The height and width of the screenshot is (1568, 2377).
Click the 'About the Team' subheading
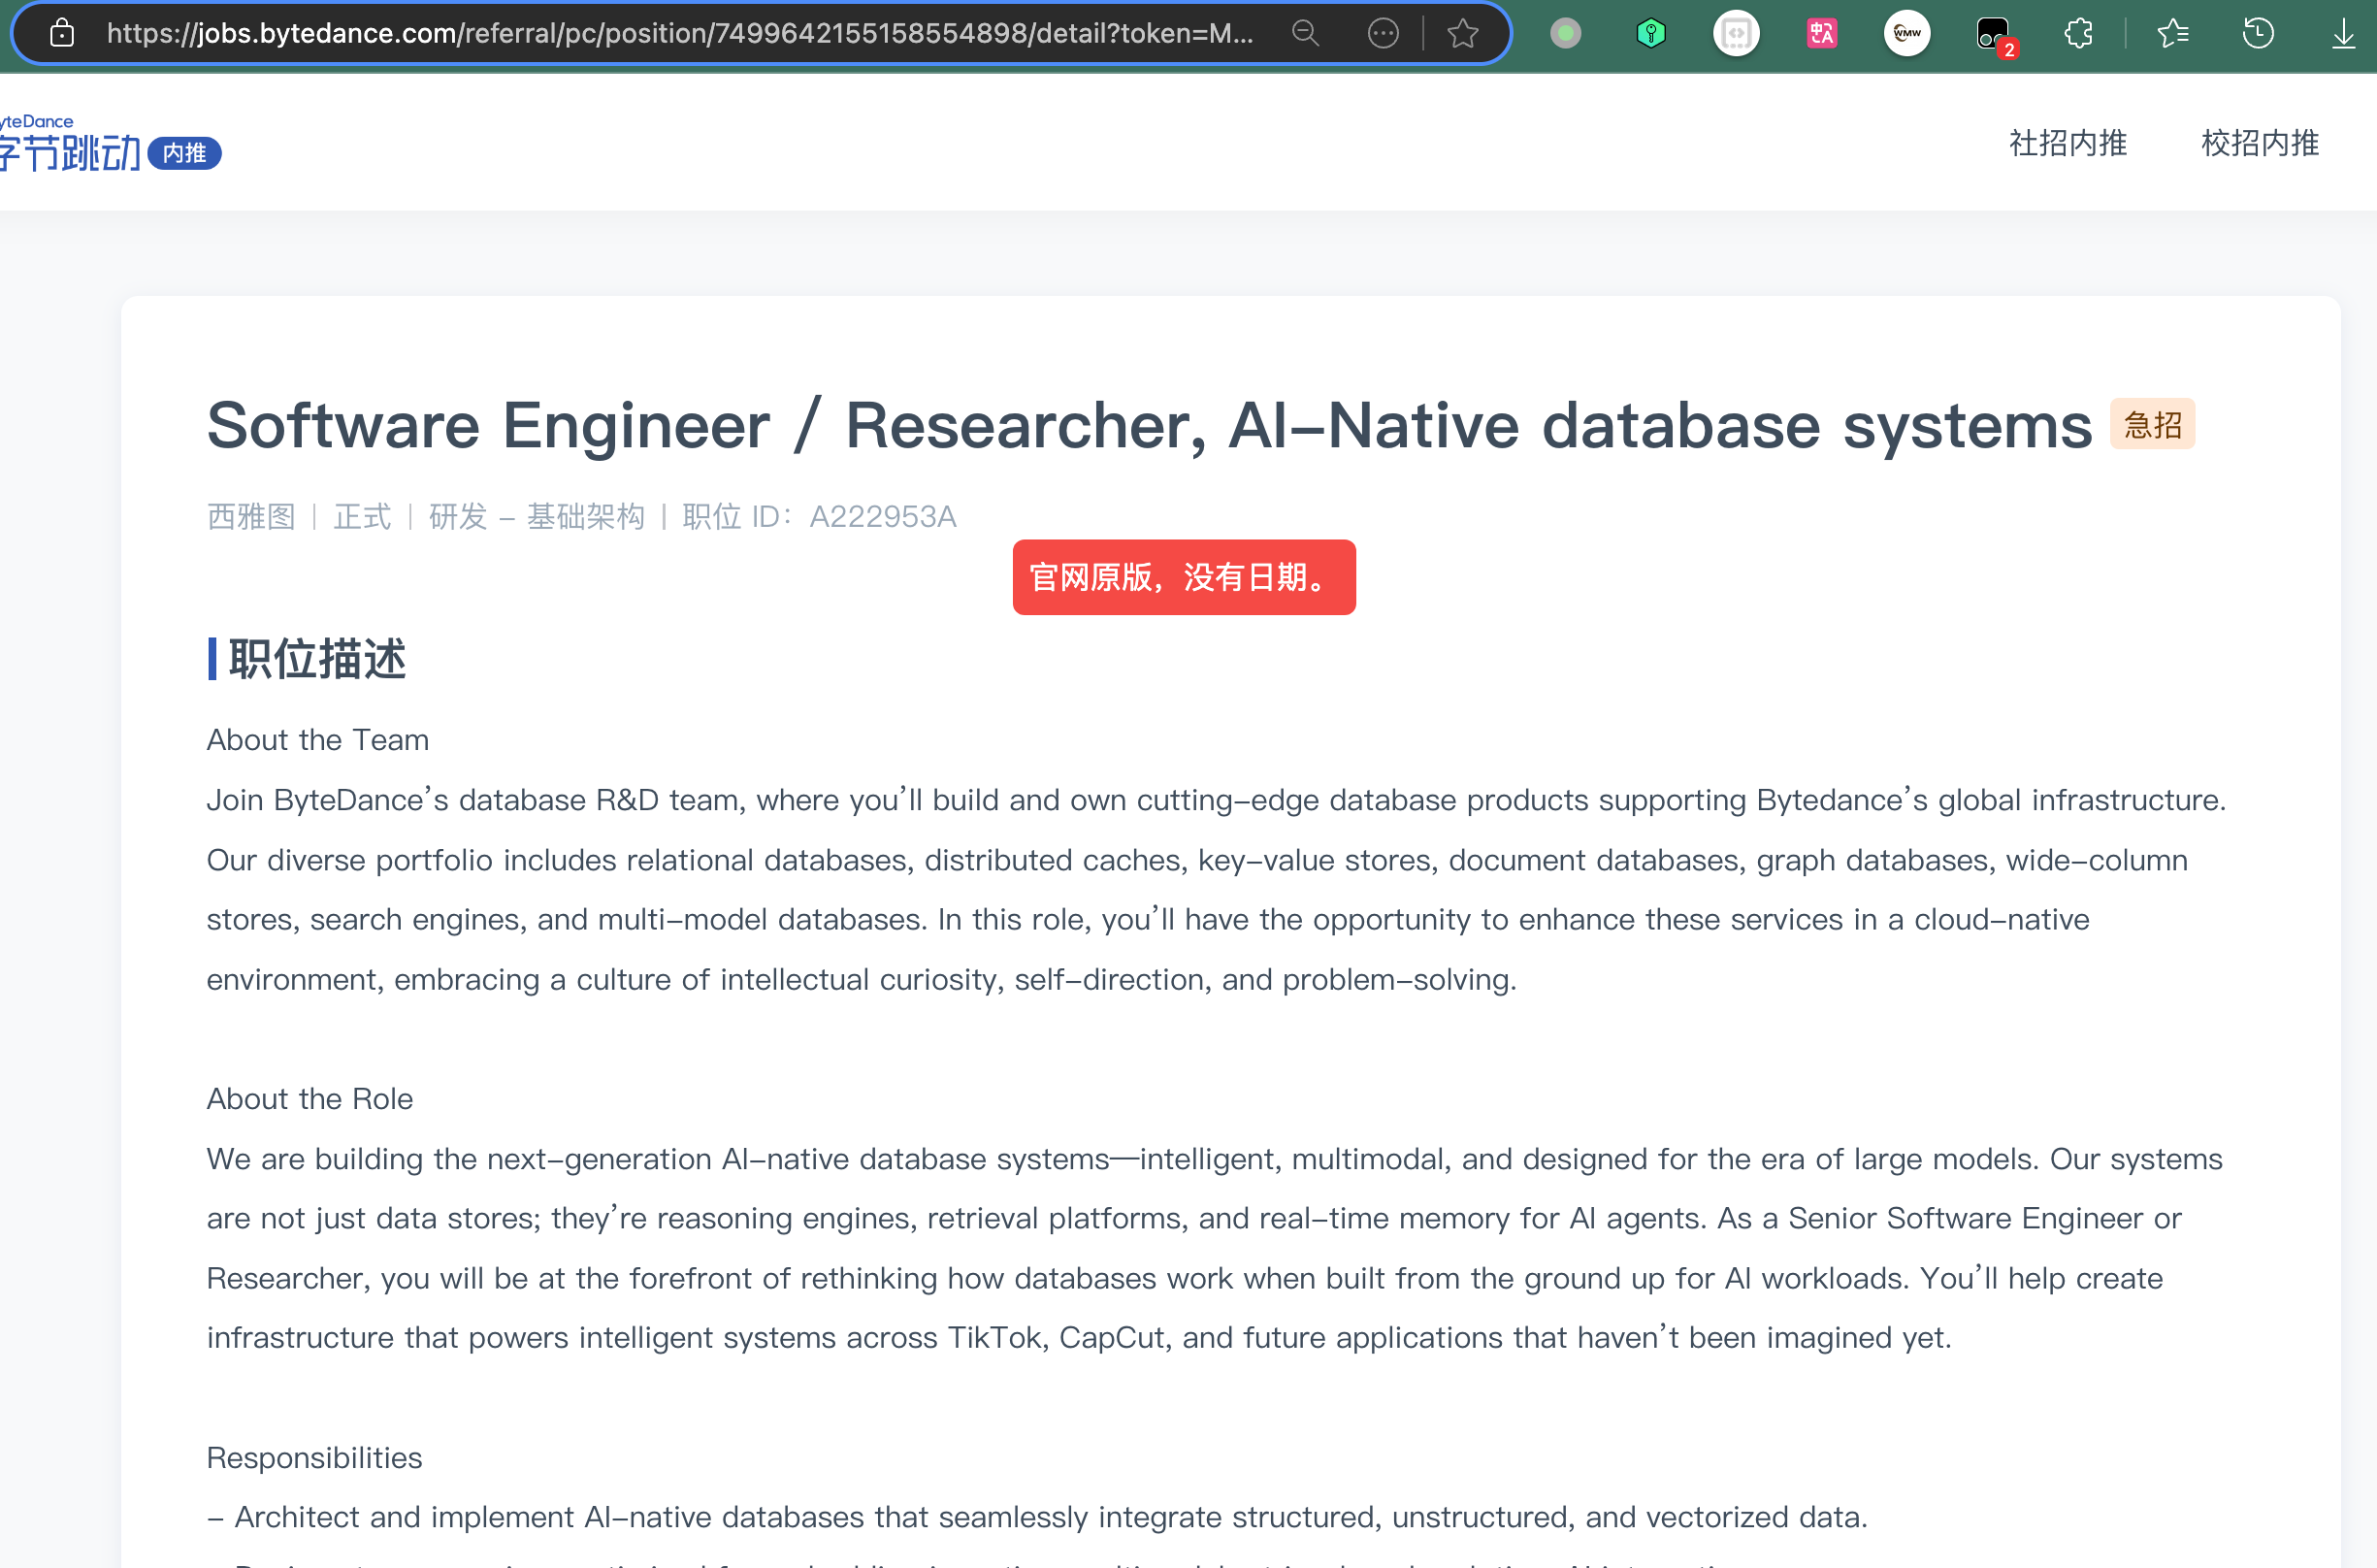[318, 740]
